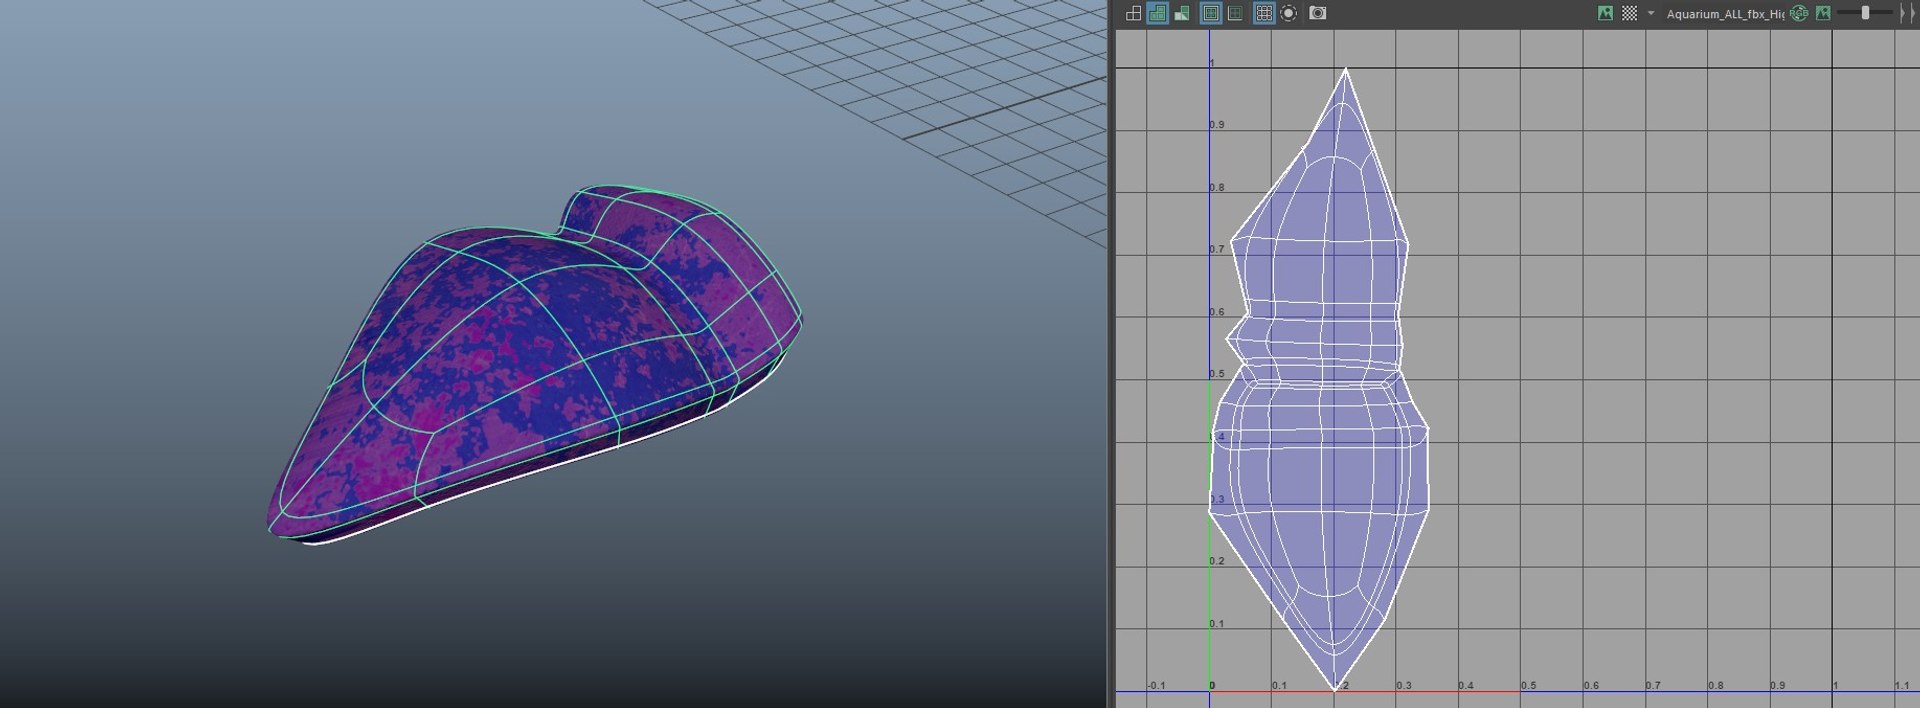Toggle texture image display icon

coord(1606,13)
